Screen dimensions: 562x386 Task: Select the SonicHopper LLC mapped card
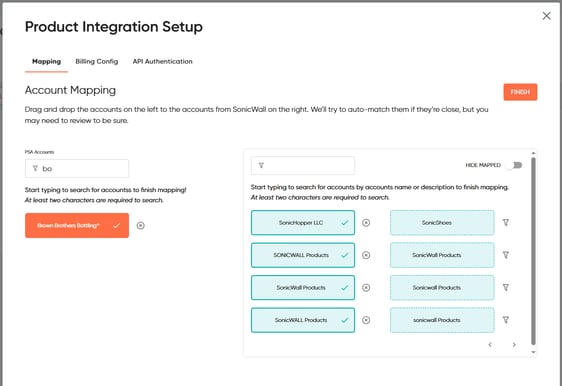click(303, 223)
